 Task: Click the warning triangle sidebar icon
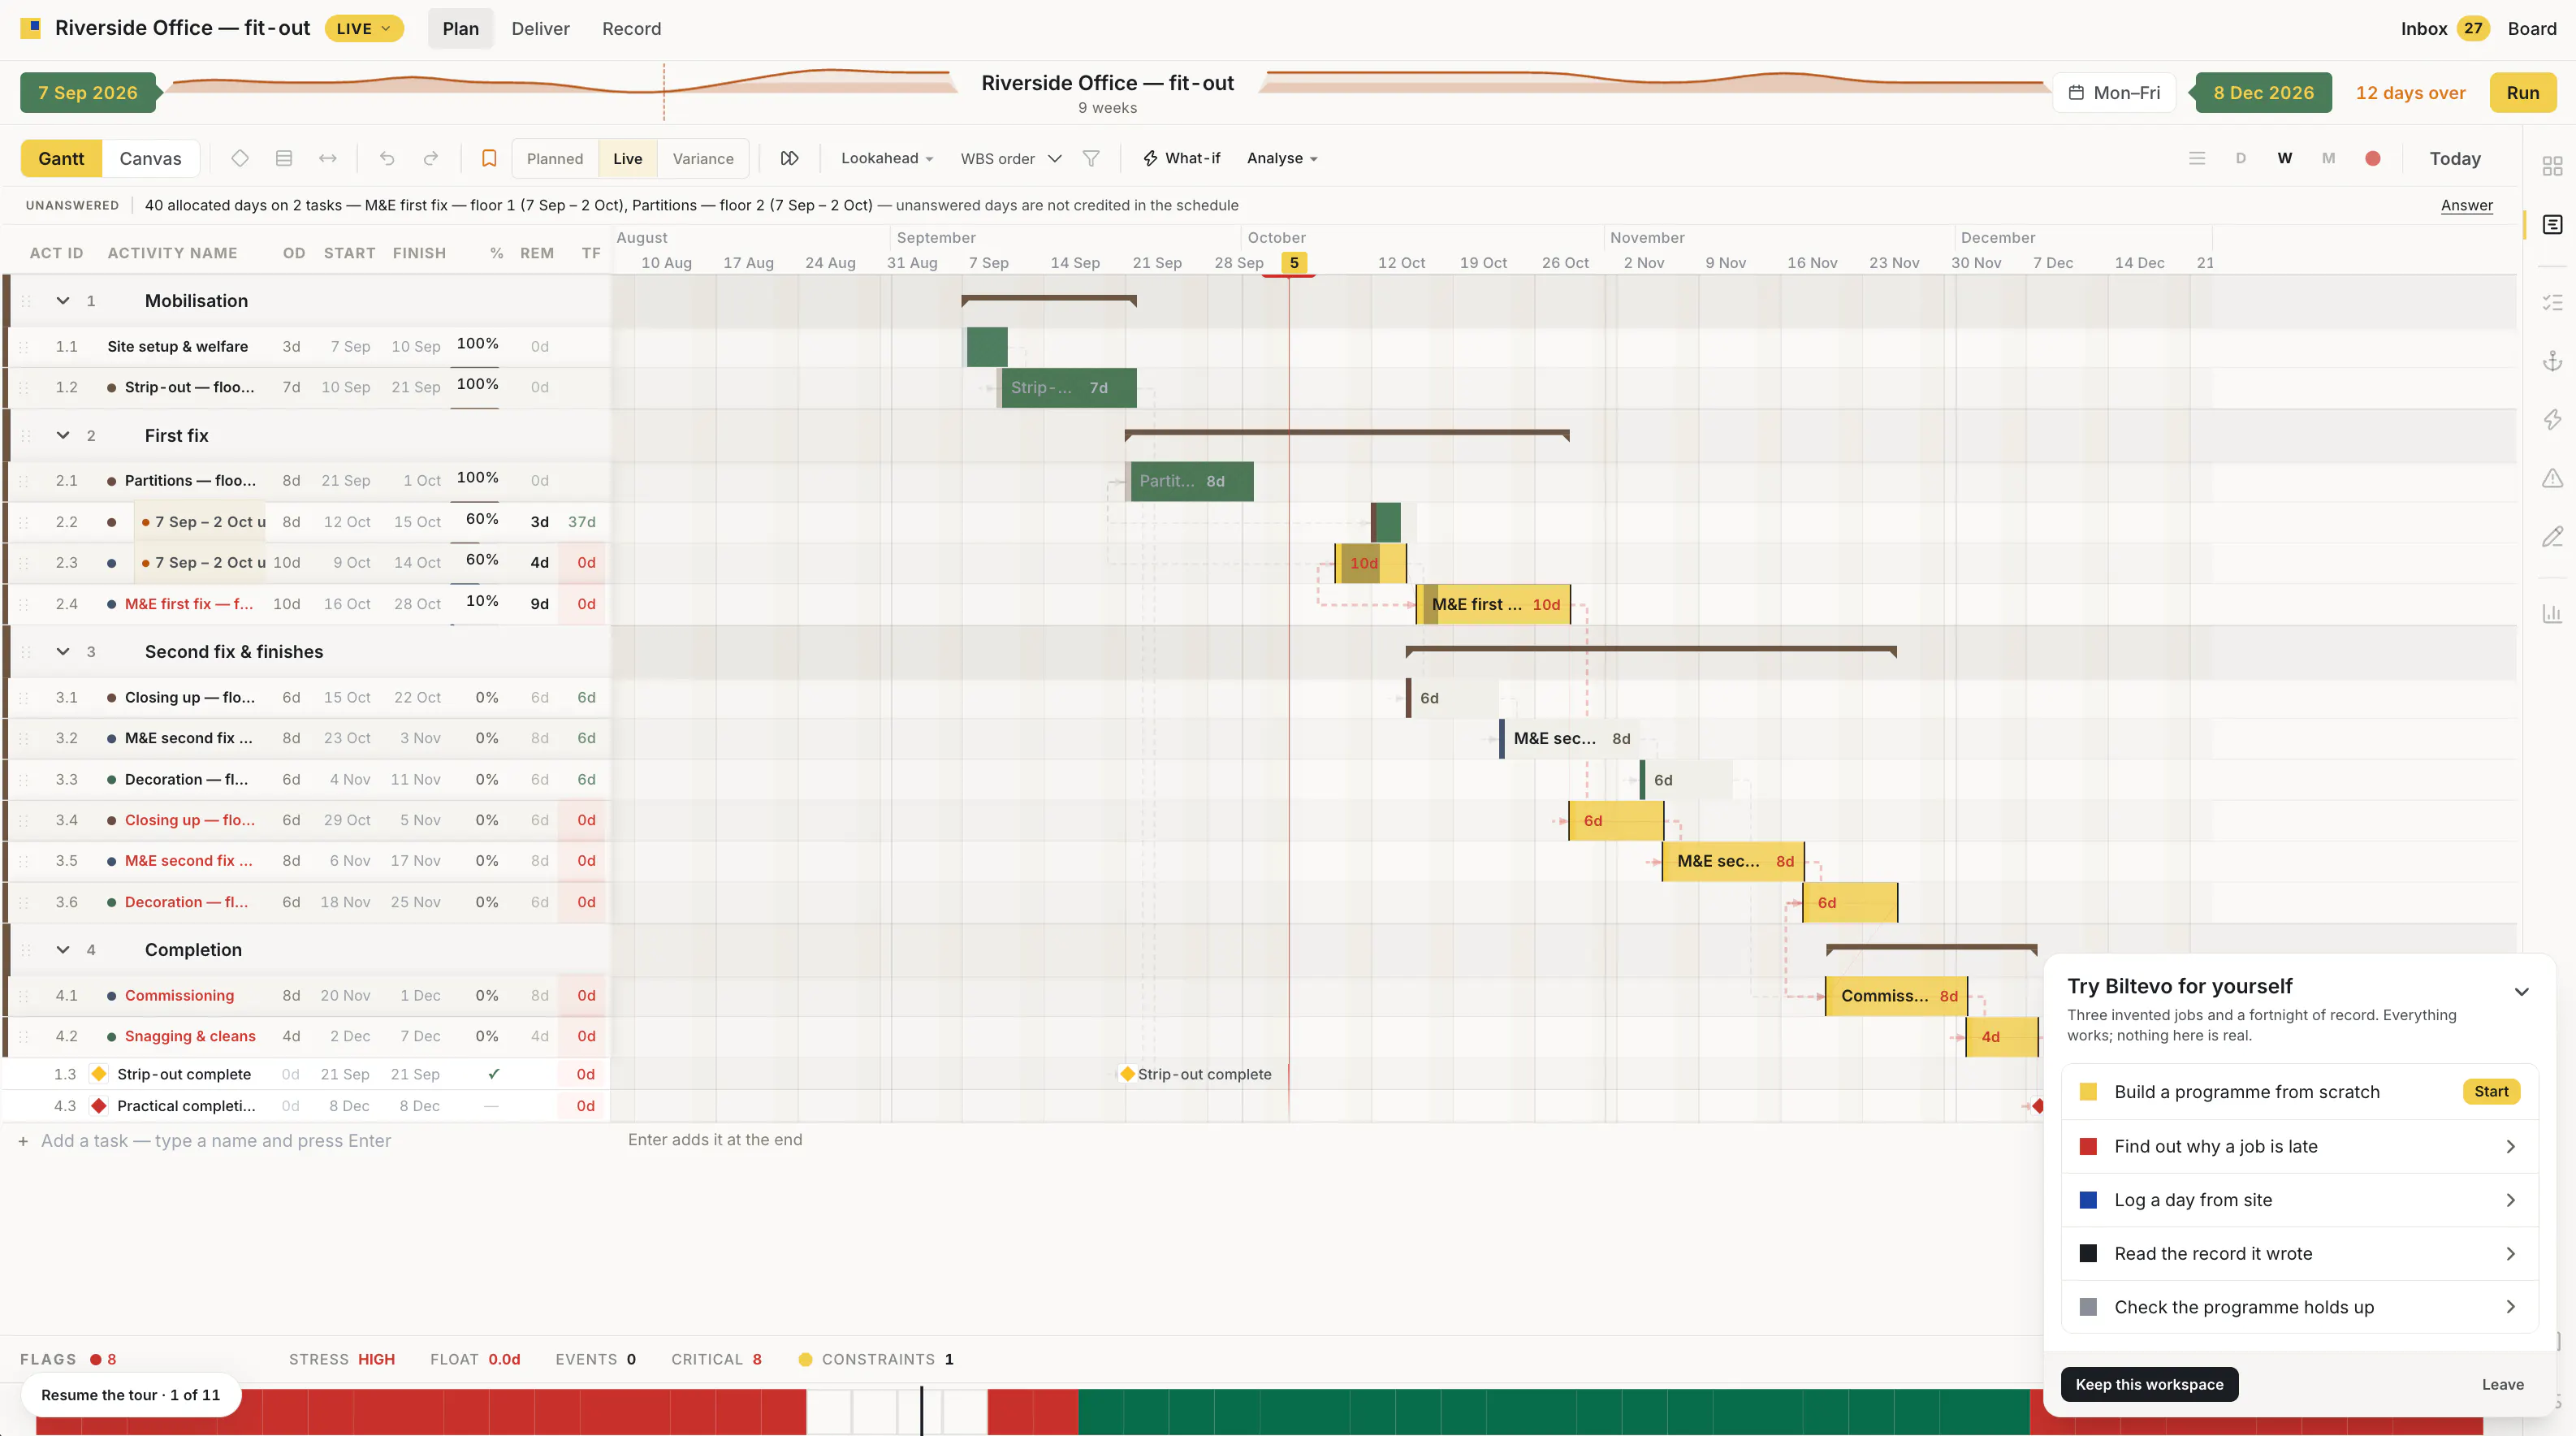(x=2553, y=478)
